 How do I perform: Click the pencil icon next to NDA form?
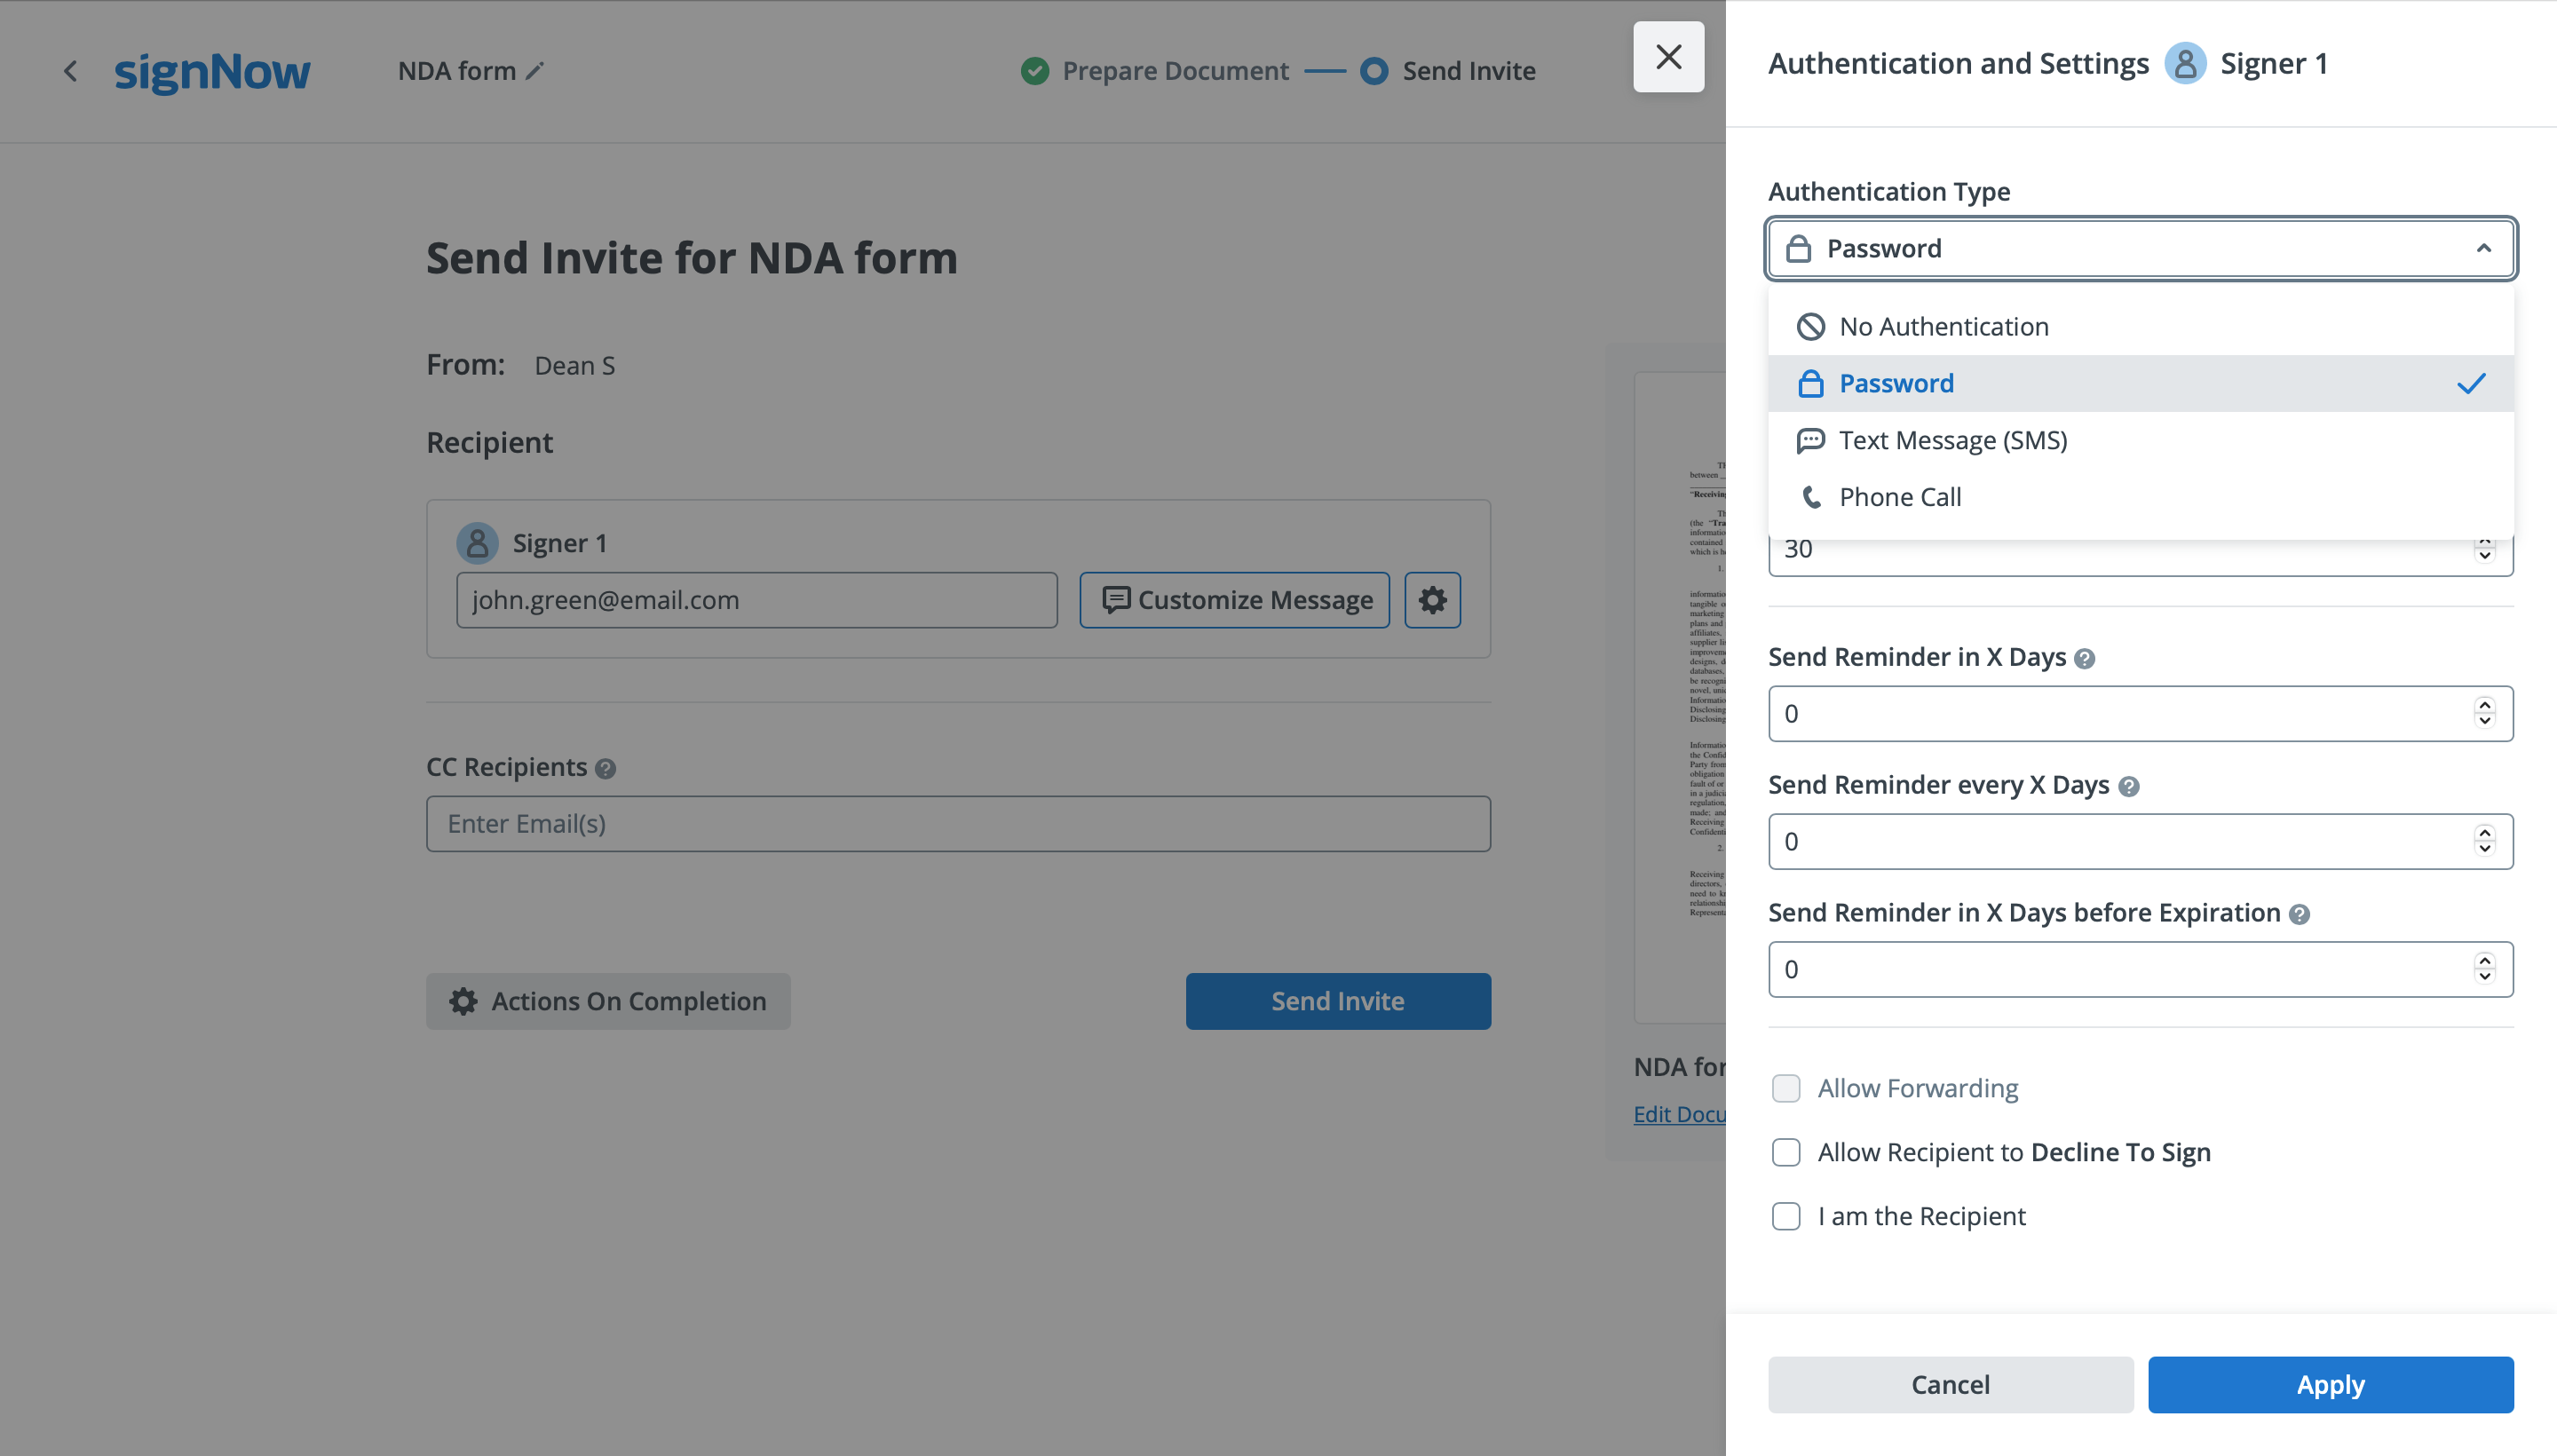coord(535,71)
